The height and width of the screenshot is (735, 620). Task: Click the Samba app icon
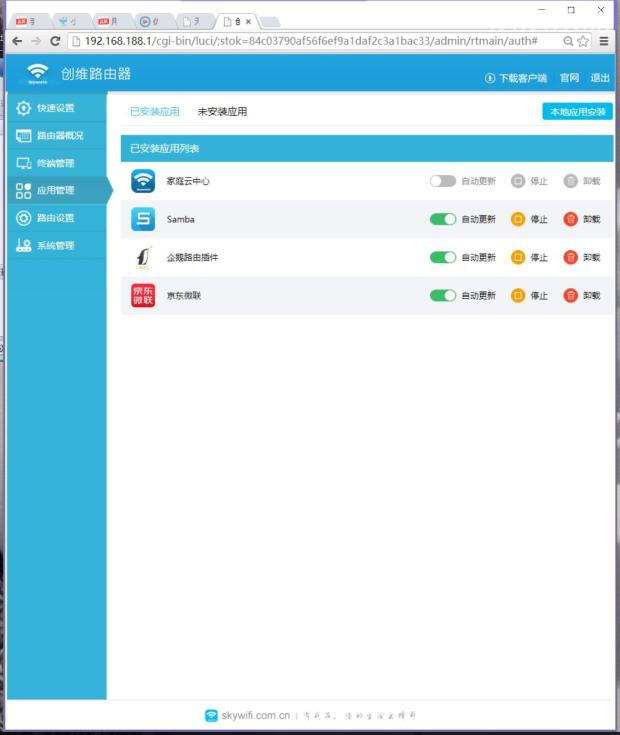click(x=143, y=219)
